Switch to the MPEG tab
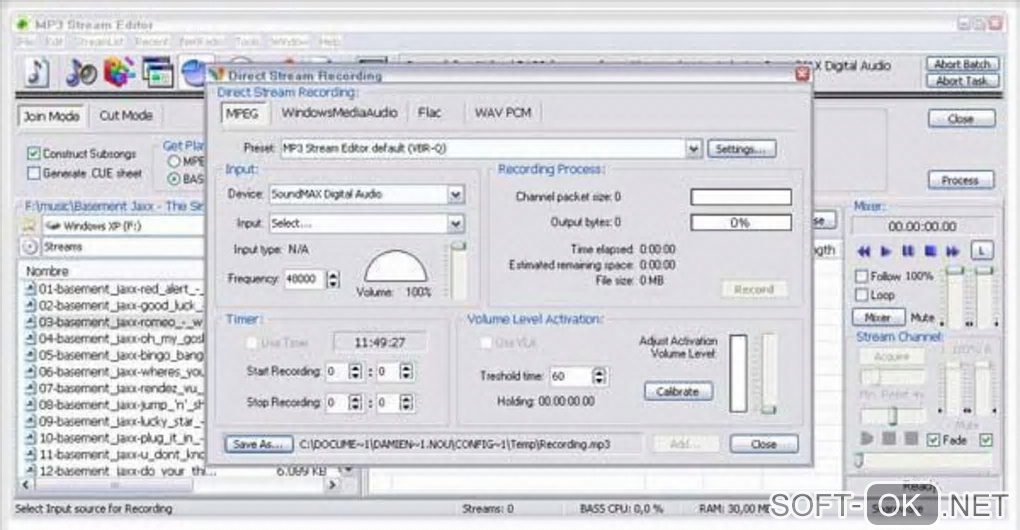This screenshot has height=530, width=1020. [242, 113]
